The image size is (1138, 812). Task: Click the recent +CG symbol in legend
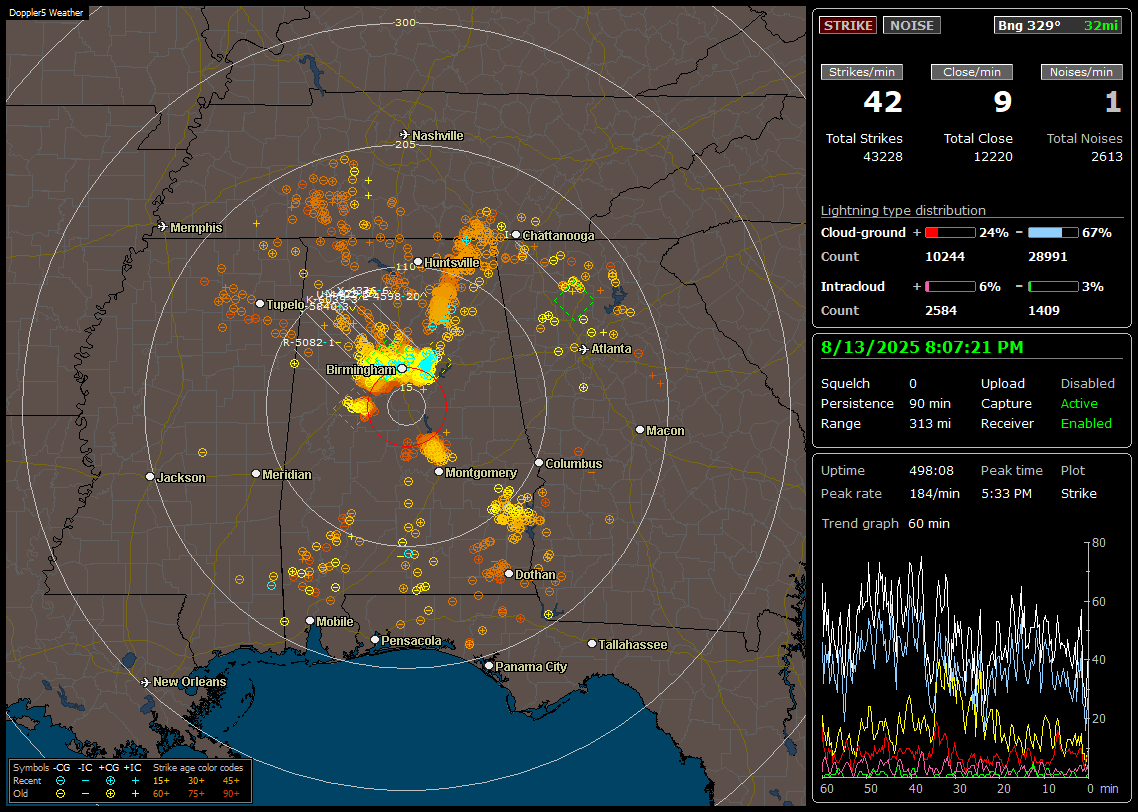[x=110, y=781]
